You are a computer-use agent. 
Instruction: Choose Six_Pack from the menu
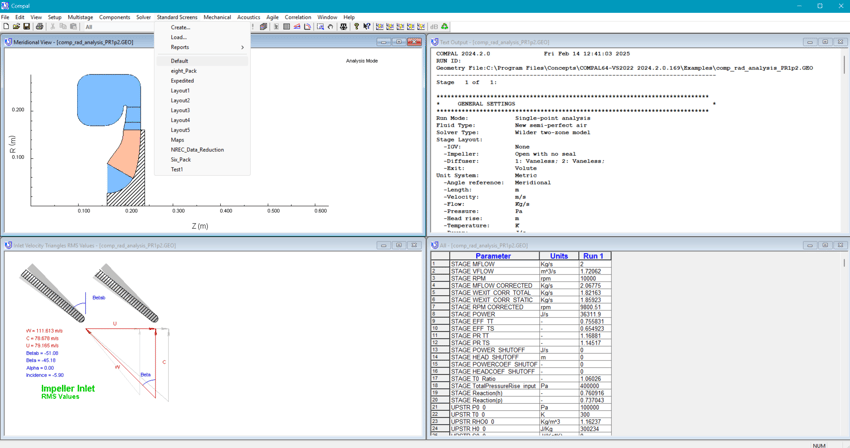pos(180,160)
